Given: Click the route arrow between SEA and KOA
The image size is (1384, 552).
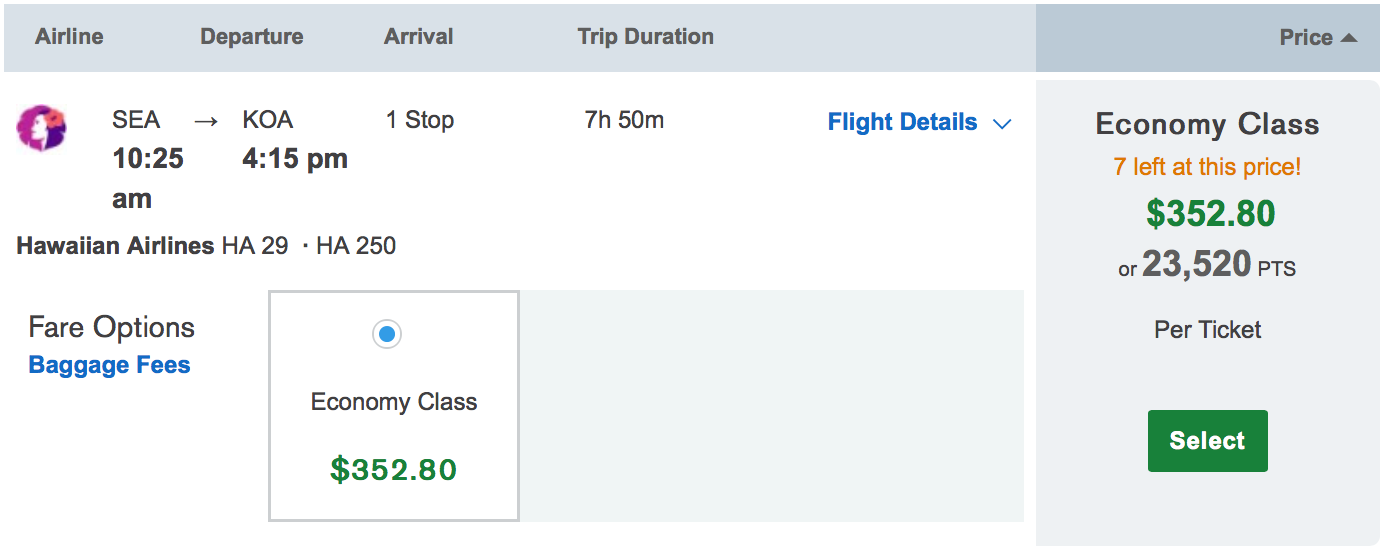Looking at the screenshot, I should [x=206, y=121].
